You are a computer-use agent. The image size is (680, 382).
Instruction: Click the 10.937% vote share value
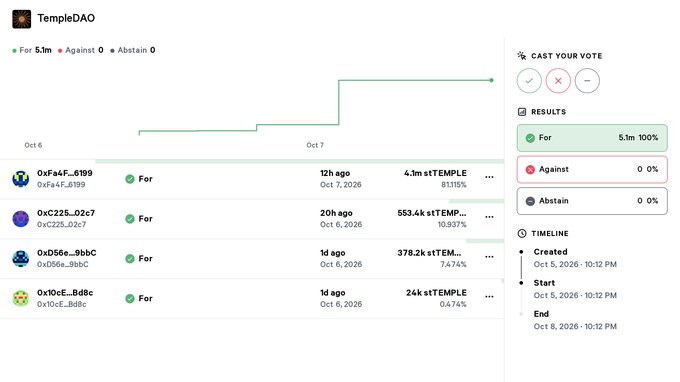pos(452,225)
